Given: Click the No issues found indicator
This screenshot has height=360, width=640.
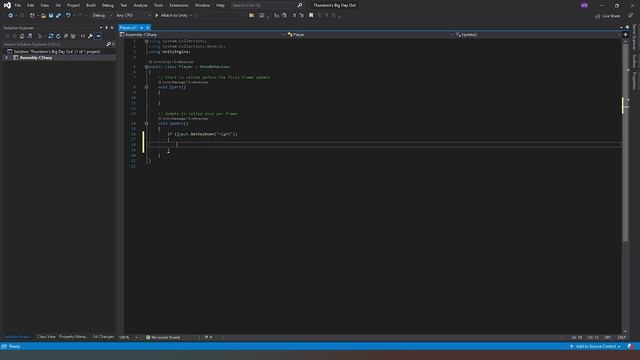Looking at the screenshot, I should (163, 338).
